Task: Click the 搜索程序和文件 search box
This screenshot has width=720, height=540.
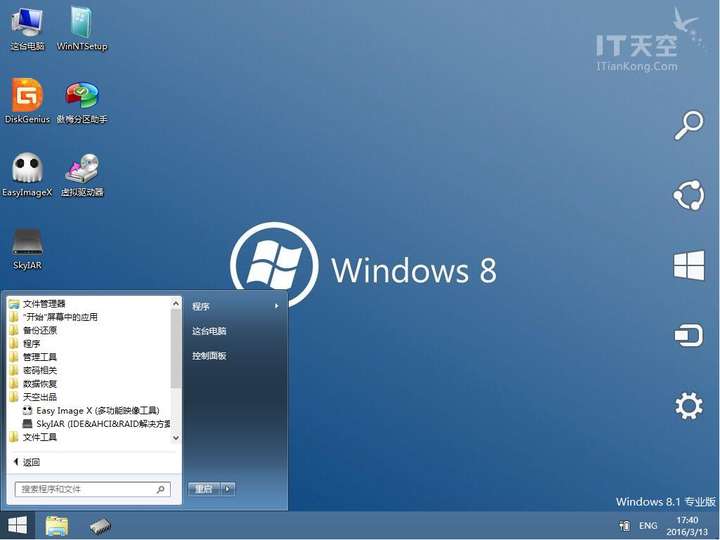Action: (x=92, y=489)
